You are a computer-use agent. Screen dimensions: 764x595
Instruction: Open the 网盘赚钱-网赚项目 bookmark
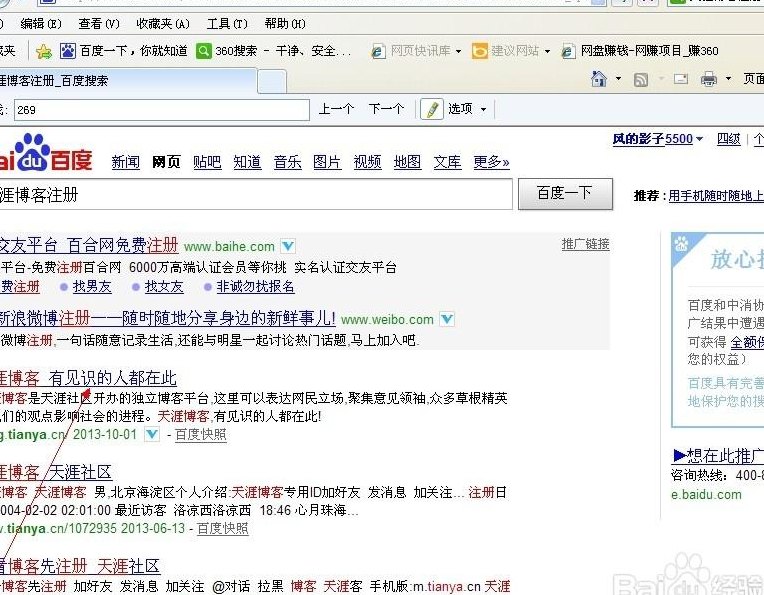coord(649,51)
